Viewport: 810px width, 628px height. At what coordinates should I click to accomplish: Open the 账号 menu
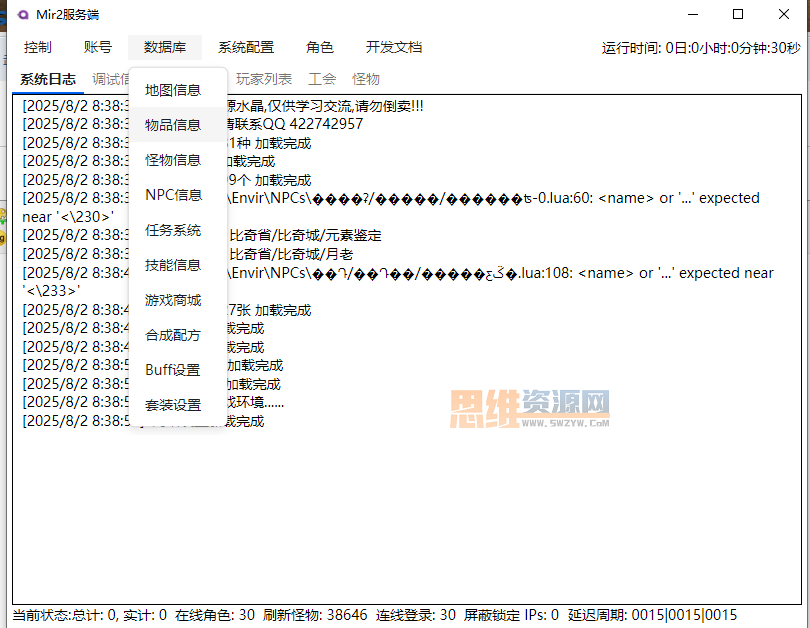point(98,48)
